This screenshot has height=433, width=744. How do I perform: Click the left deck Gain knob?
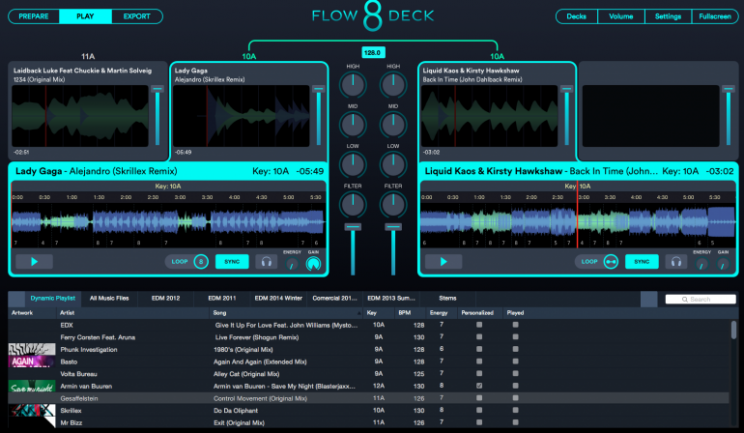pos(314,264)
